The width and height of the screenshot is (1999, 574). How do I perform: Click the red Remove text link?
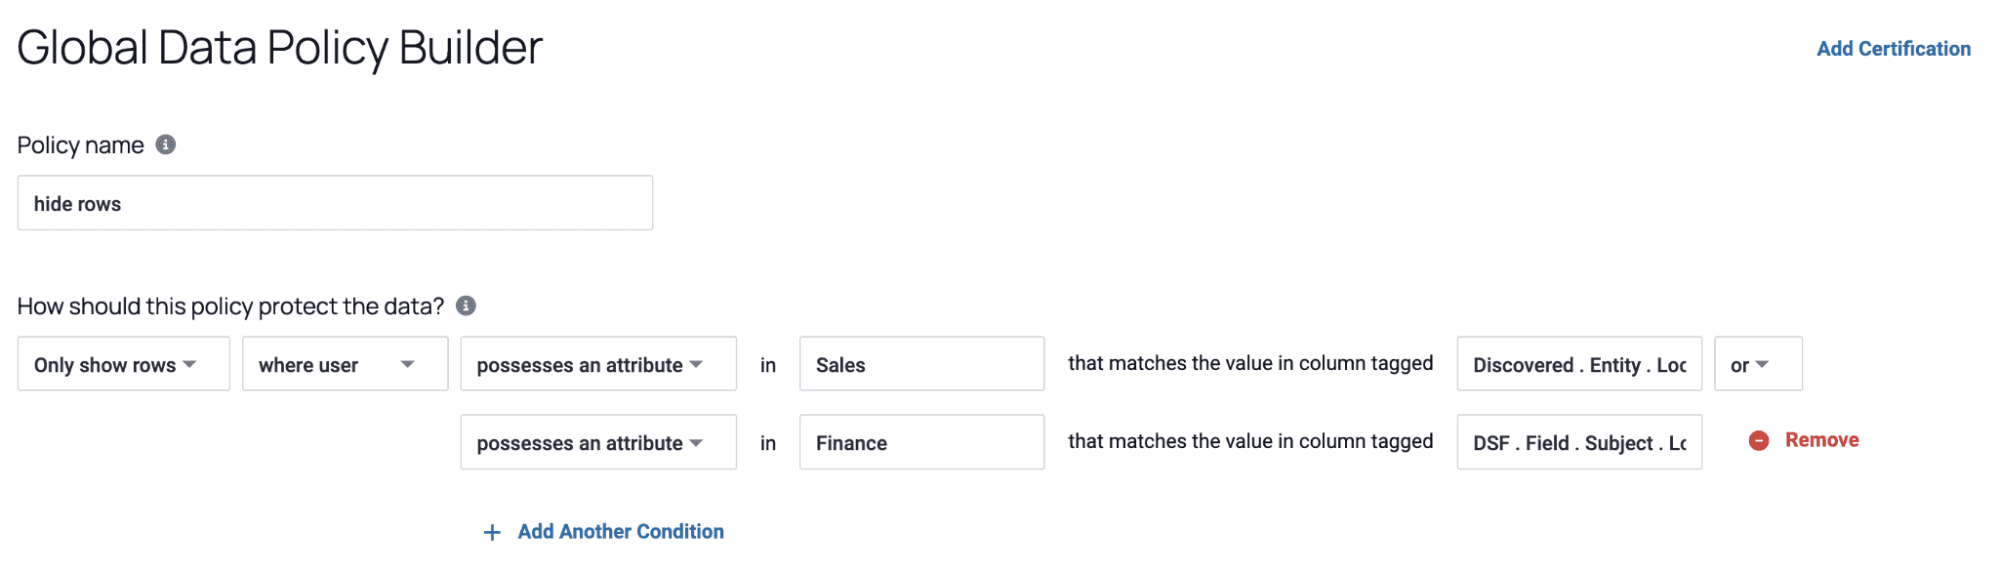[x=1821, y=440]
